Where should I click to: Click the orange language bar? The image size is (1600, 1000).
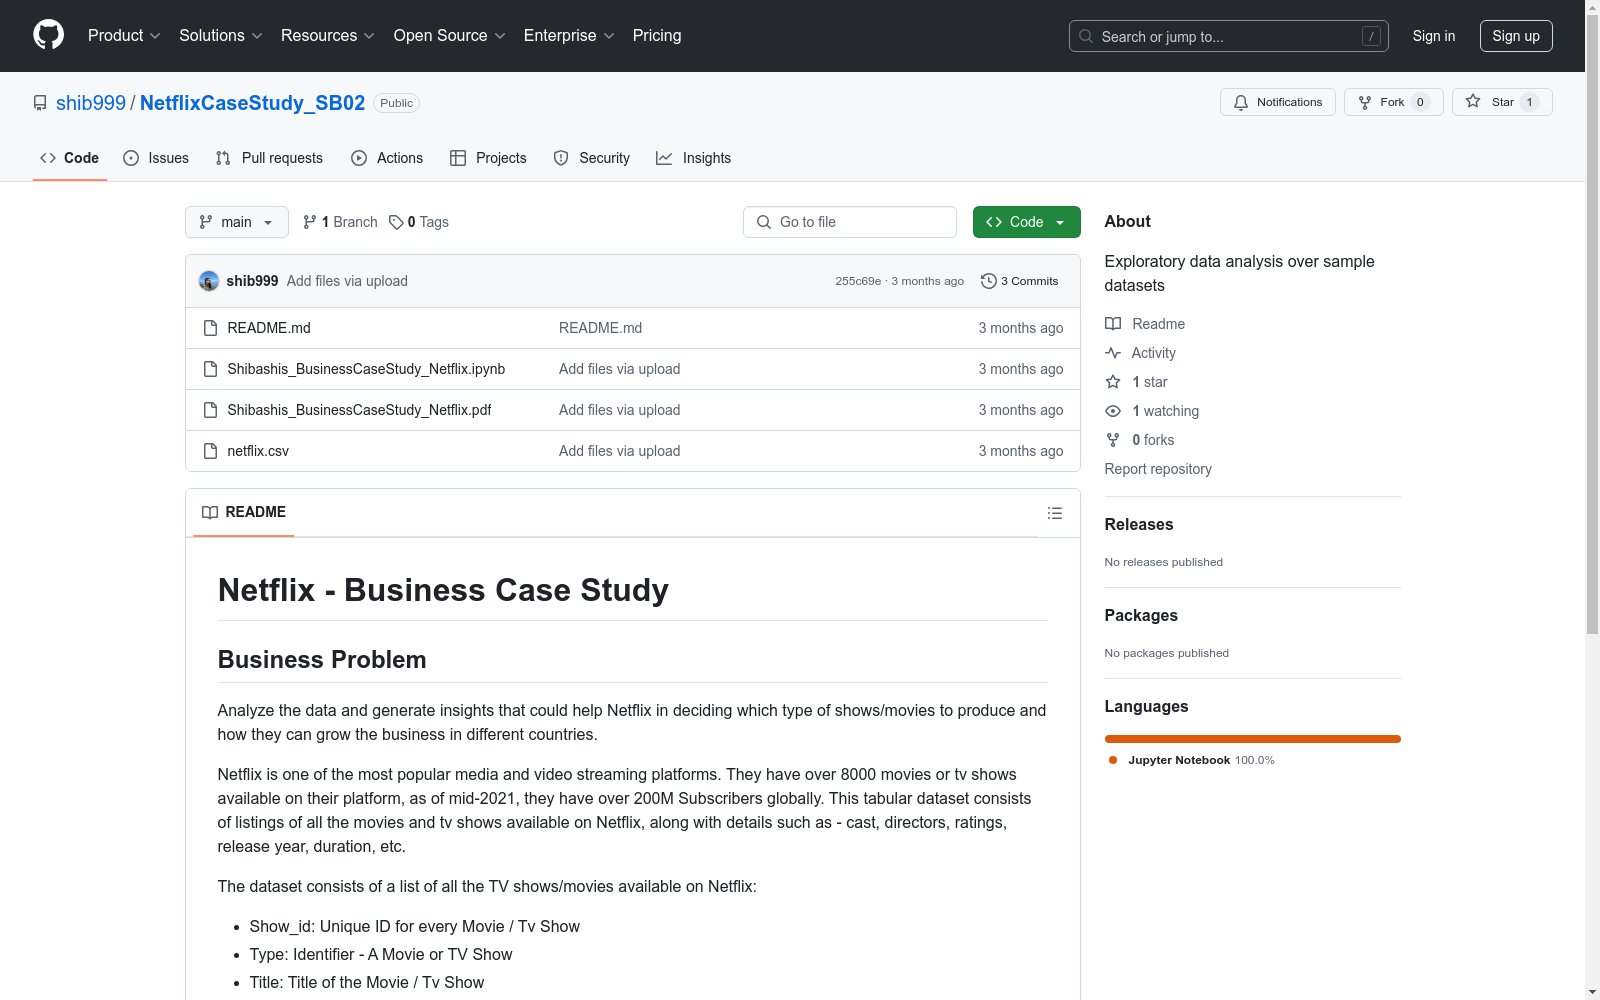tap(1252, 739)
